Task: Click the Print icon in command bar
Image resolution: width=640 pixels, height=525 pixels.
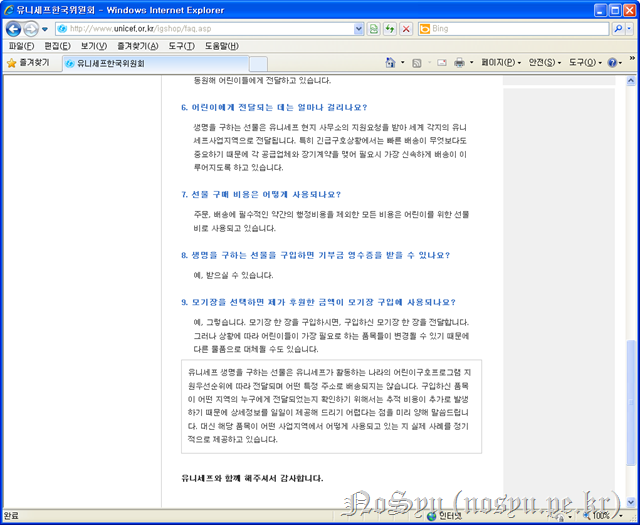Action: [459, 63]
